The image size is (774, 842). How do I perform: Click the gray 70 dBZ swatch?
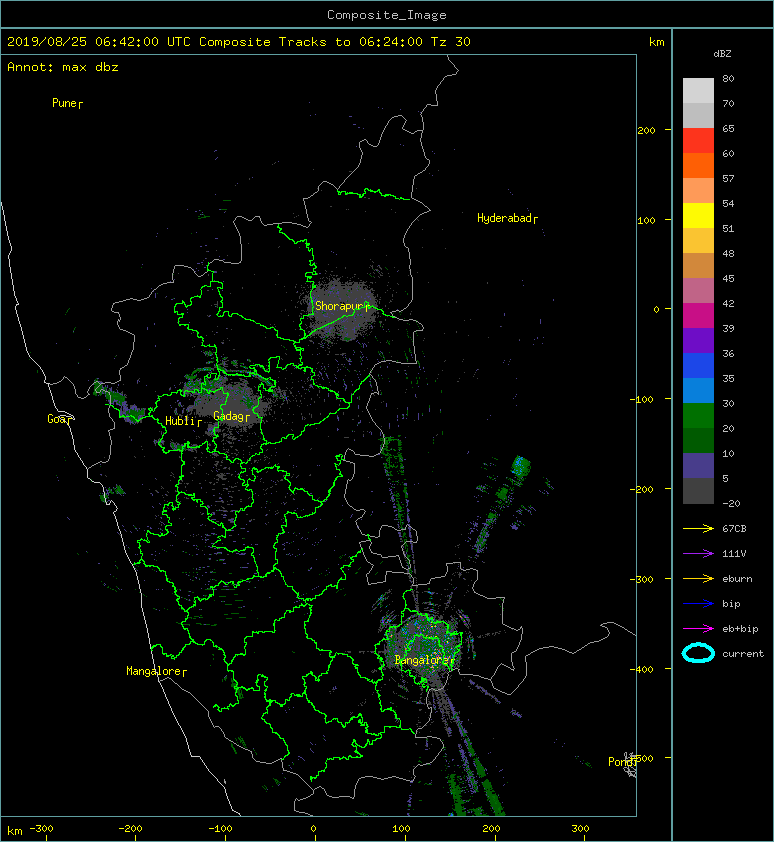698,115
